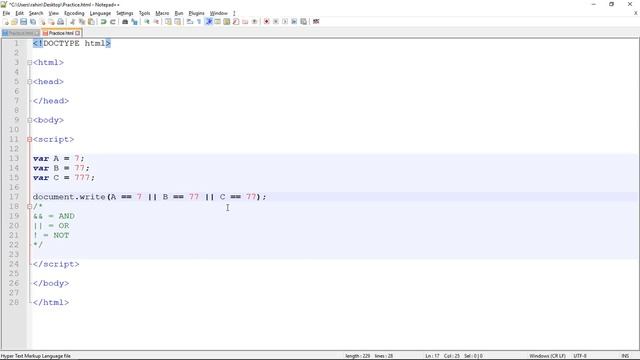
Task: Close the active Practice.html tab
Action: point(78,33)
